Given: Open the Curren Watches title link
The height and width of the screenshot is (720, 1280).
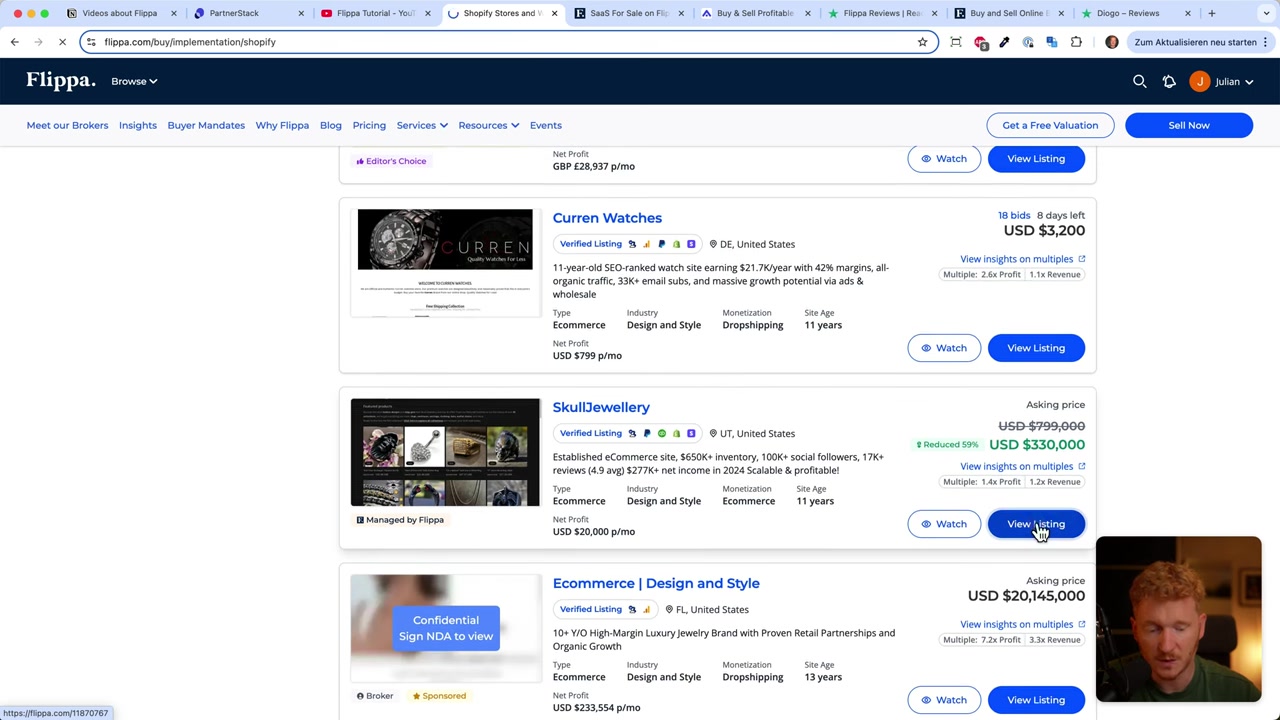Looking at the screenshot, I should click(607, 218).
